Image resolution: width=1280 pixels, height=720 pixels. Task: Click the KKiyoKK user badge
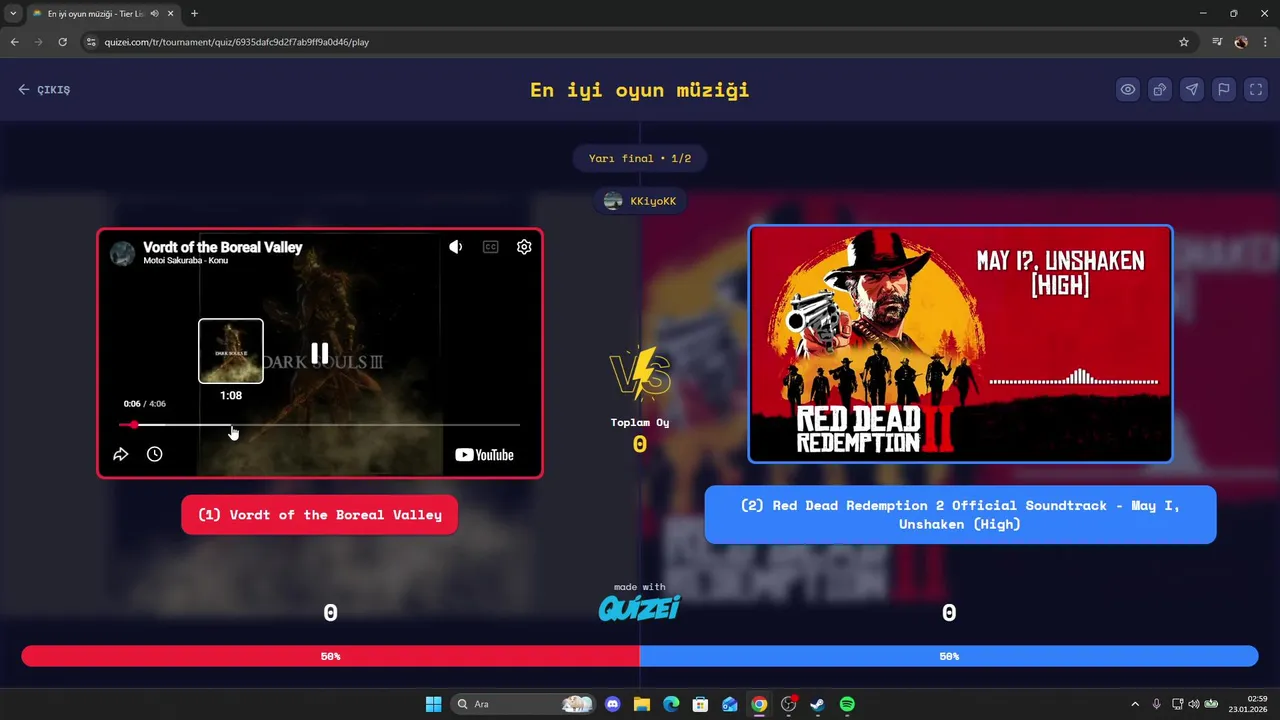click(640, 201)
